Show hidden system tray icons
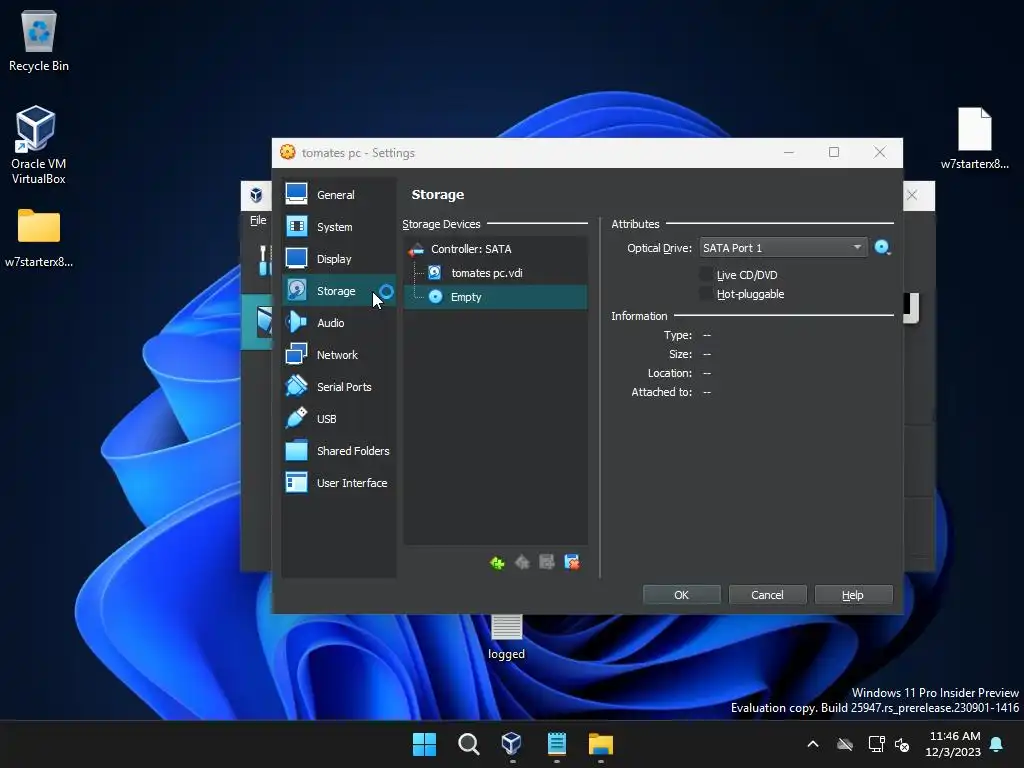Viewport: 1024px width, 768px height. [813, 744]
